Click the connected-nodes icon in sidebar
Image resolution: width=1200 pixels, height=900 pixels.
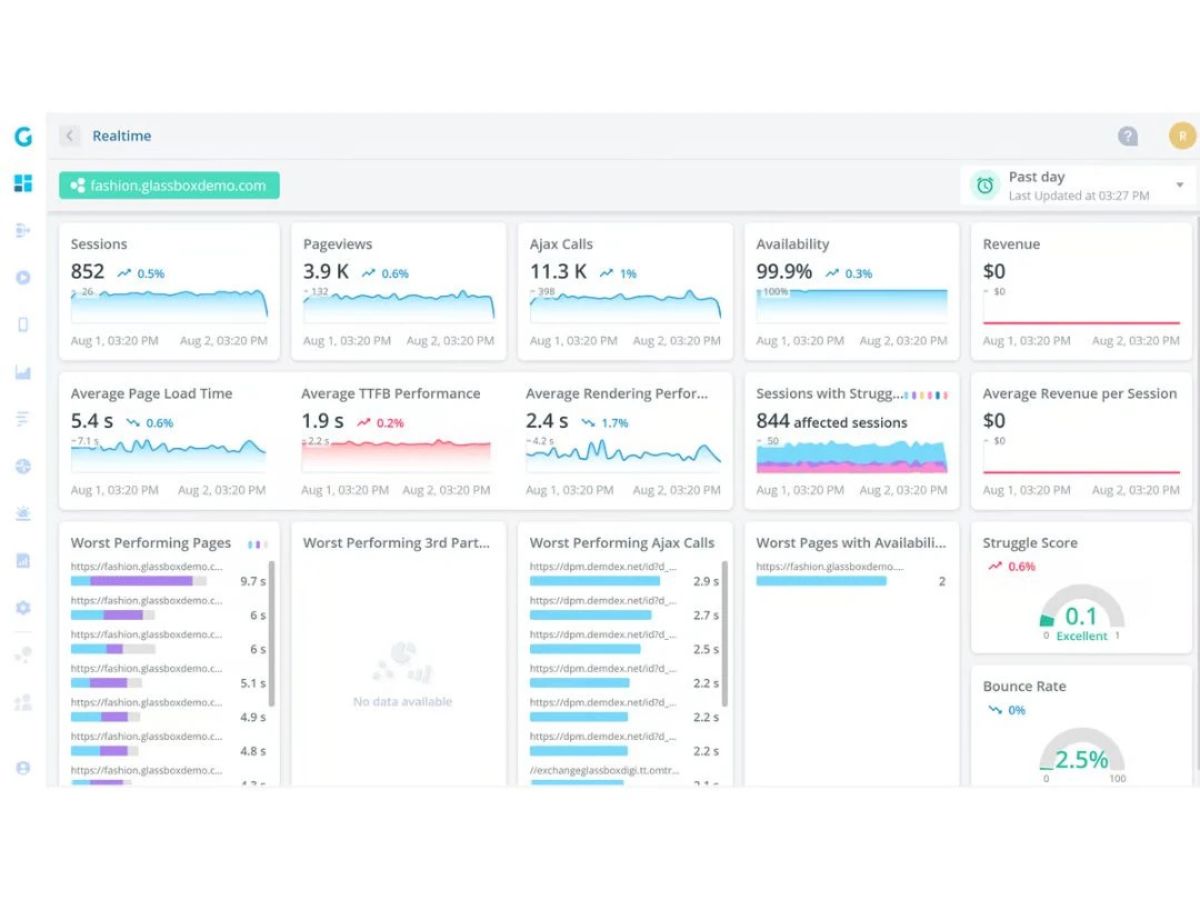[x=23, y=655]
